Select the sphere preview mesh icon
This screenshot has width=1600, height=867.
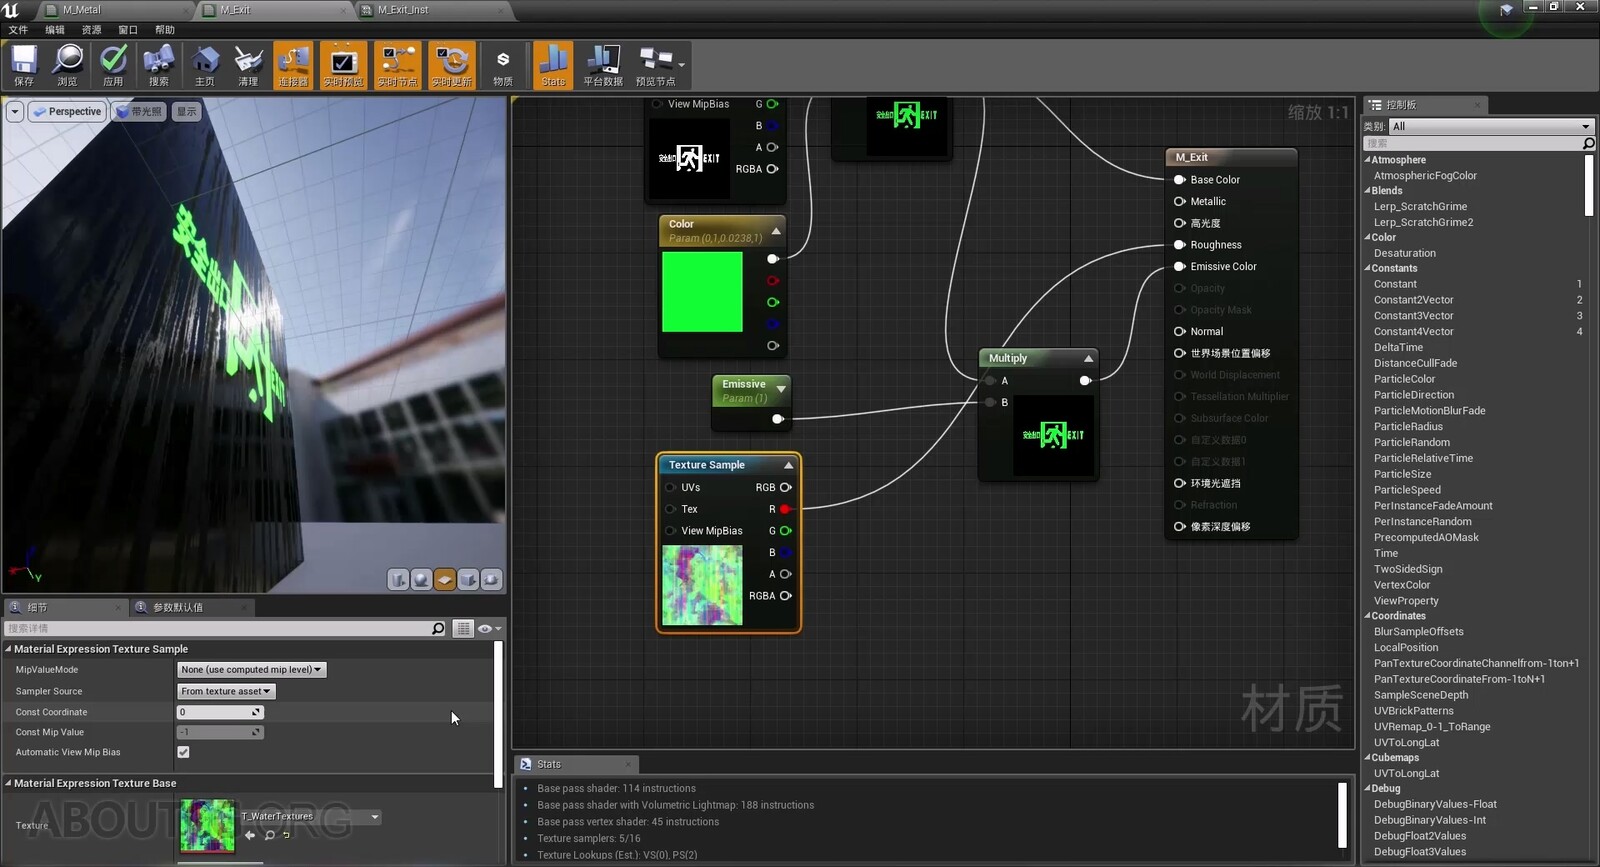[422, 580]
